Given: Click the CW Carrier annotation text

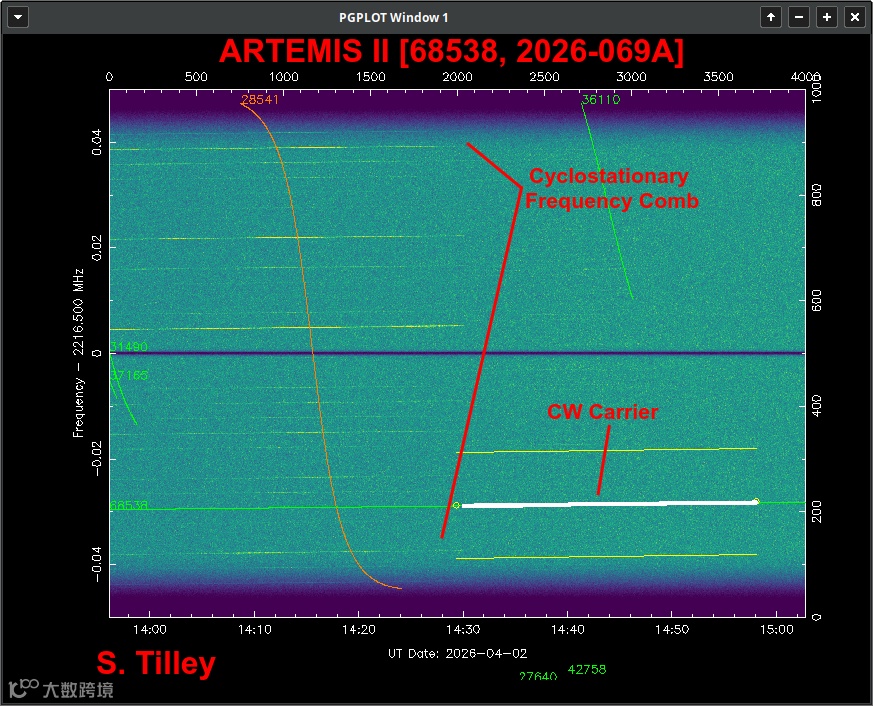Looking at the screenshot, I should click(x=602, y=412).
